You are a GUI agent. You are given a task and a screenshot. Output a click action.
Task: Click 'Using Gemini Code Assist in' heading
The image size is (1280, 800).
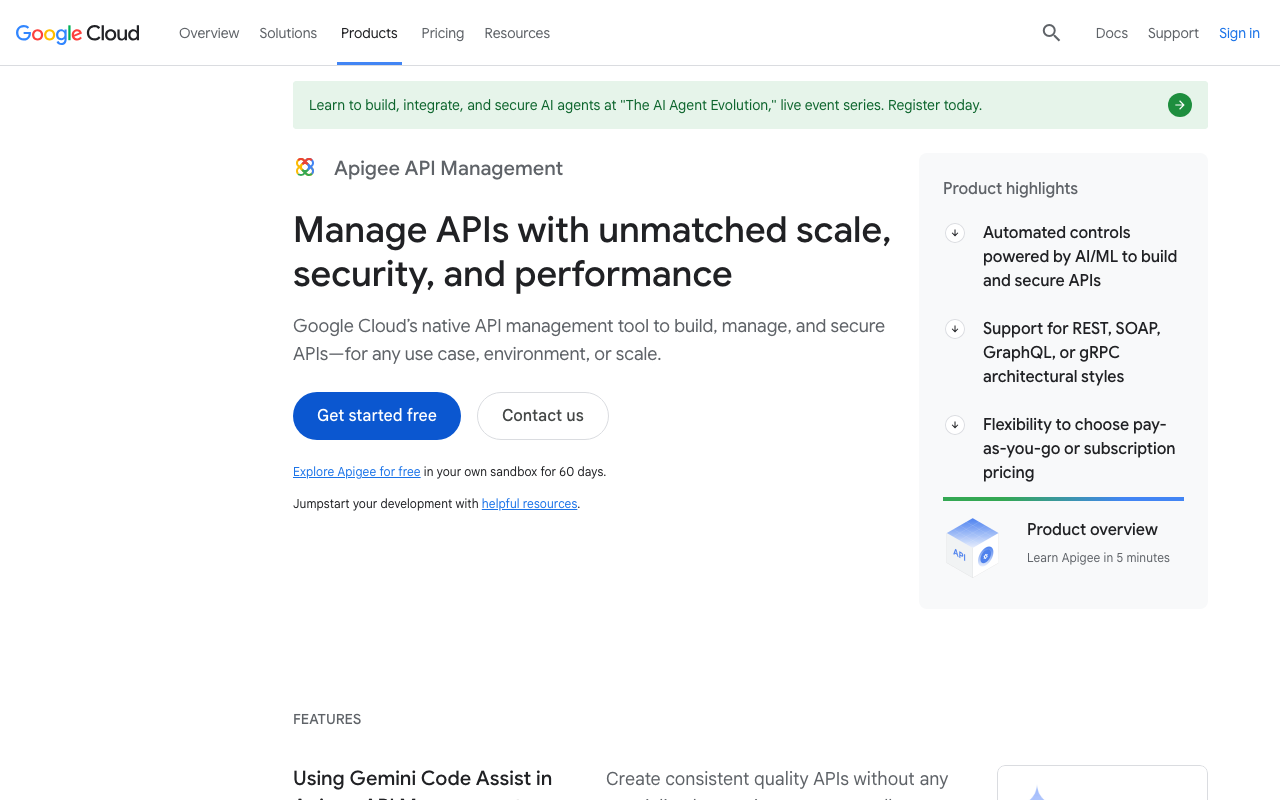pyautogui.click(x=422, y=778)
